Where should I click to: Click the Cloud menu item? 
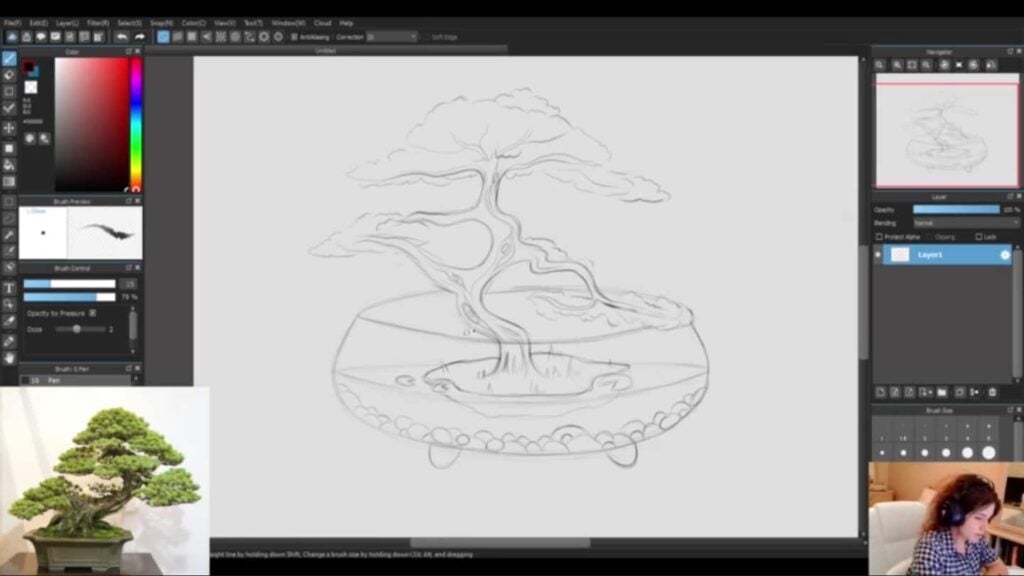322,22
